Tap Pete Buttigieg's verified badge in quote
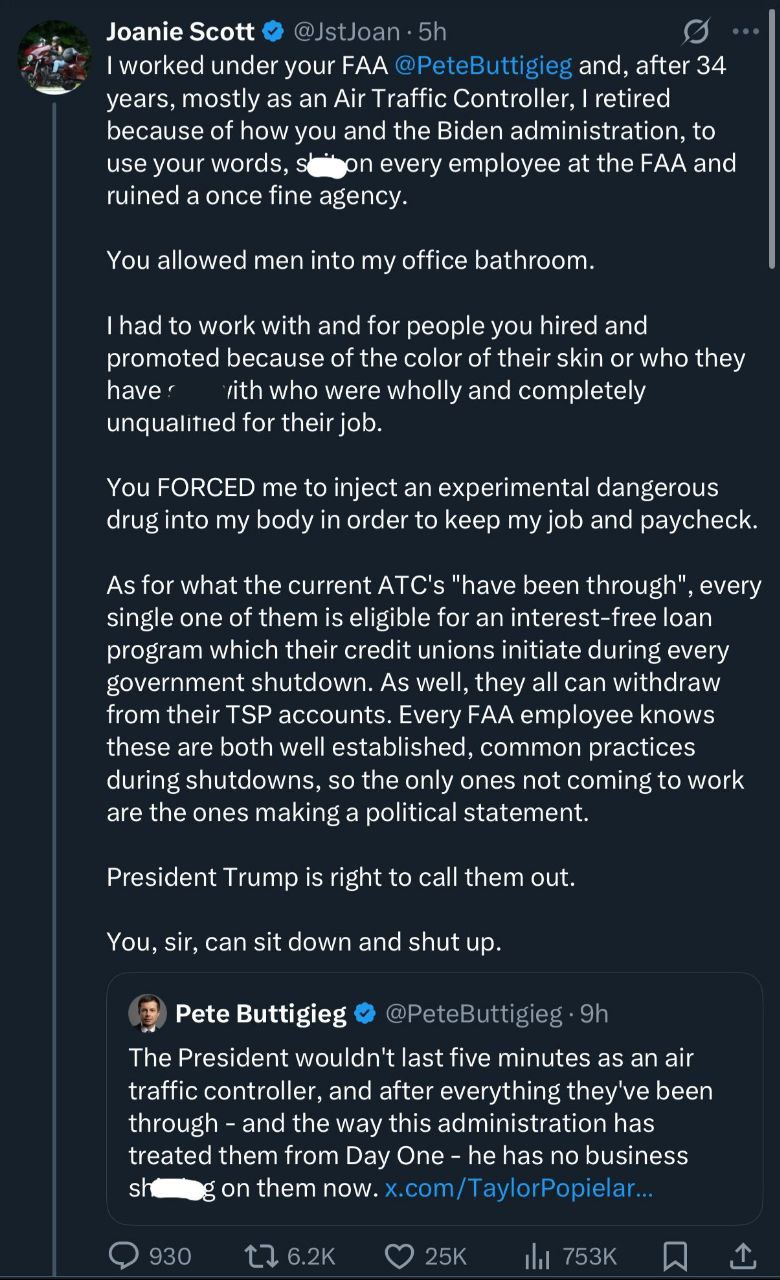 (x=365, y=1014)
